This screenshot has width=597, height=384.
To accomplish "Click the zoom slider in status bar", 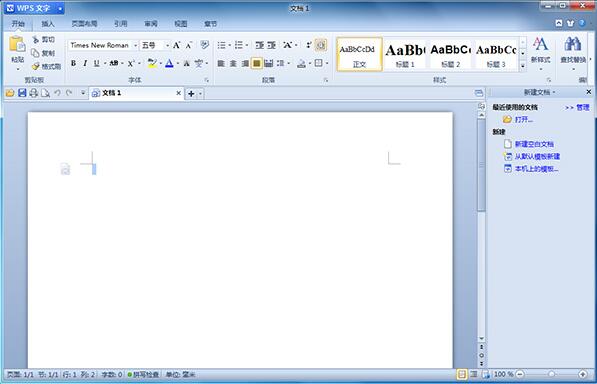I will [x=551, y=374].
